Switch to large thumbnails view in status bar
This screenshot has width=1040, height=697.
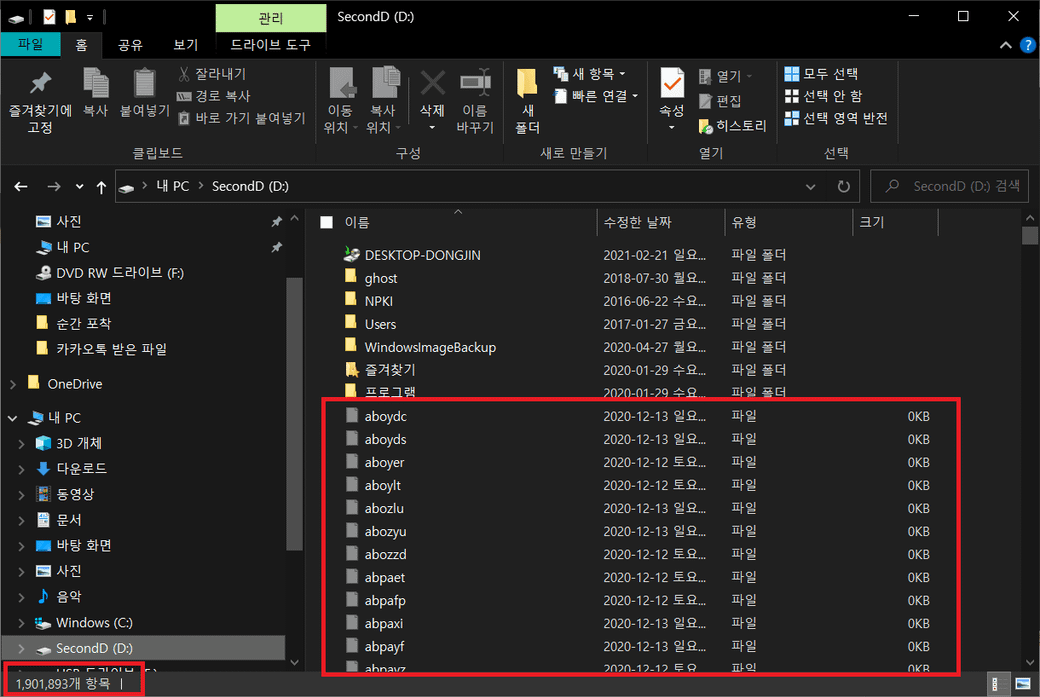pyautogui.click(x=1021, y=684)
